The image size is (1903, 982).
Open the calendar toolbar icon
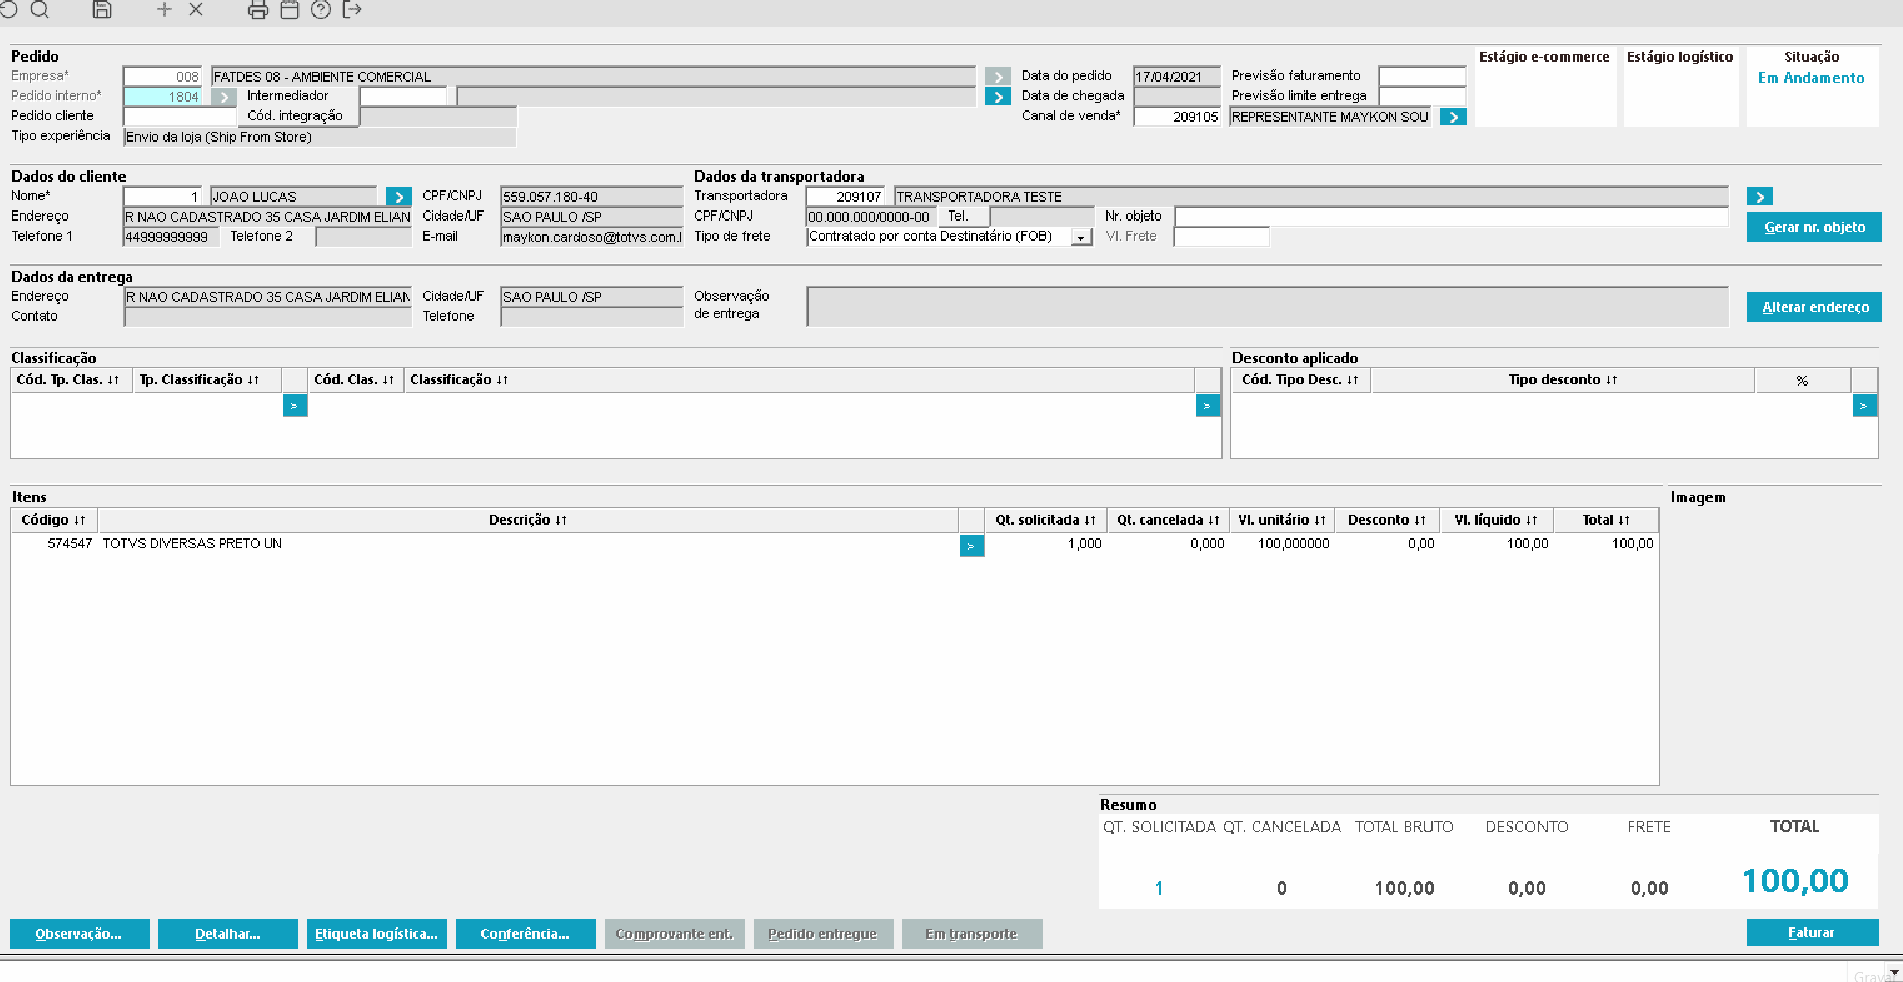point(289,10)
